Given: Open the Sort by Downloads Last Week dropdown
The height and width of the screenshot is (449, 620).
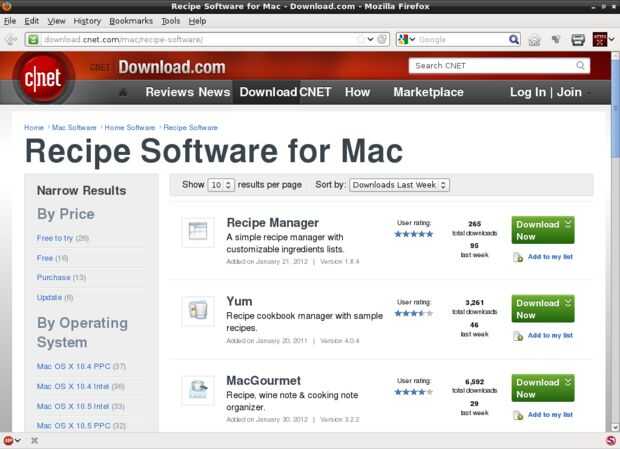Looking at the screenshot, I should (x=399, y=185).
